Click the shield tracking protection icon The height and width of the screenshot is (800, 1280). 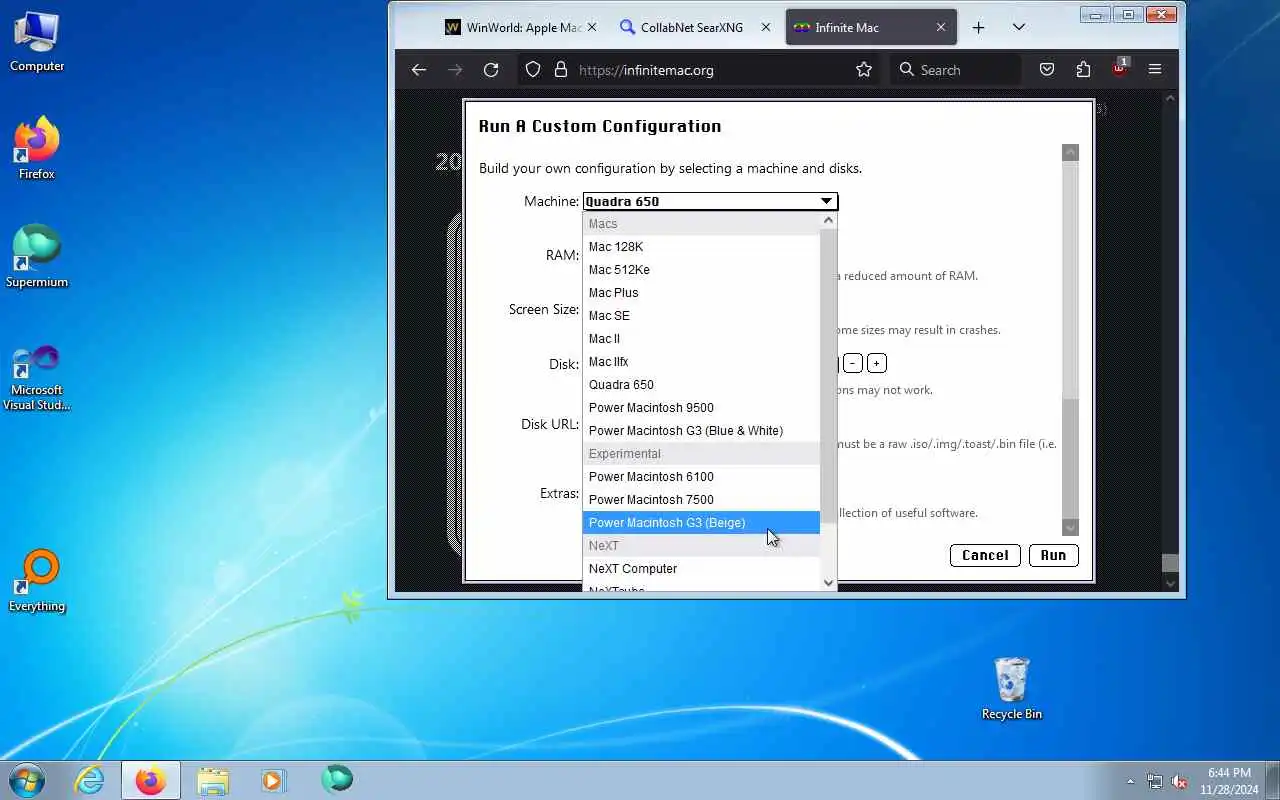[533, 69]
